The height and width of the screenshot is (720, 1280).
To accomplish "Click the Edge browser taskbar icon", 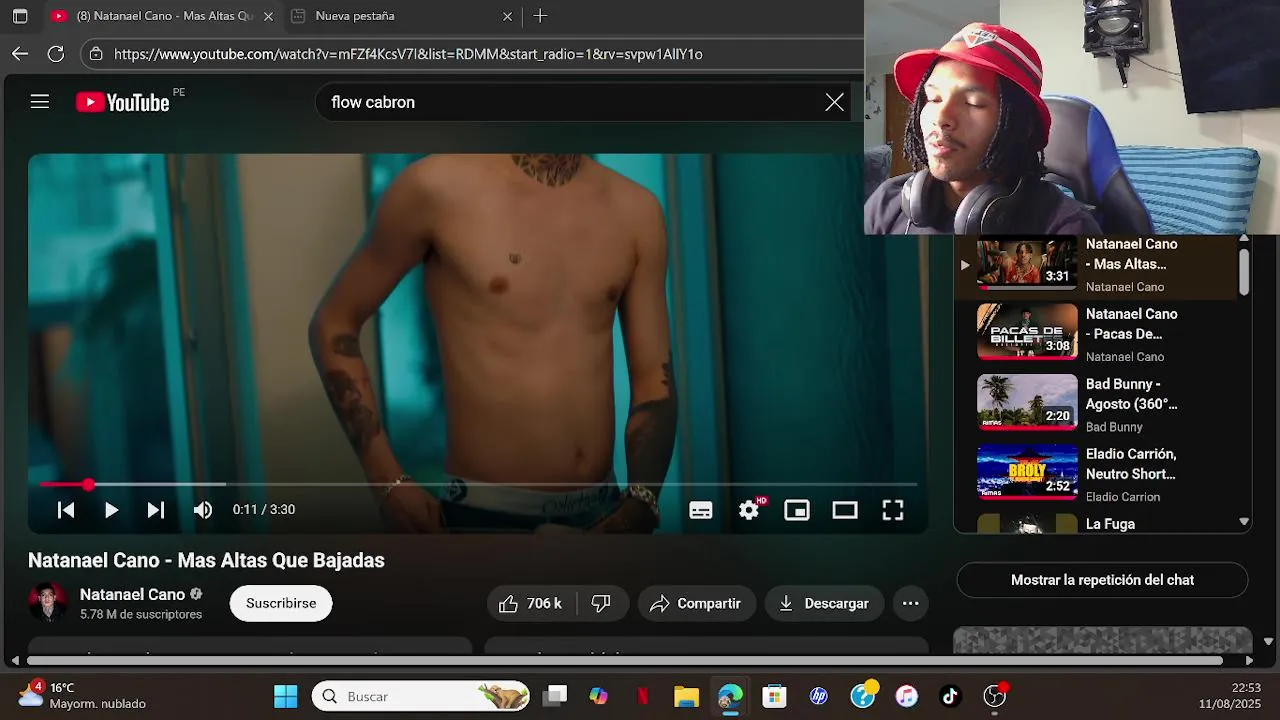I will click(730, 696).
